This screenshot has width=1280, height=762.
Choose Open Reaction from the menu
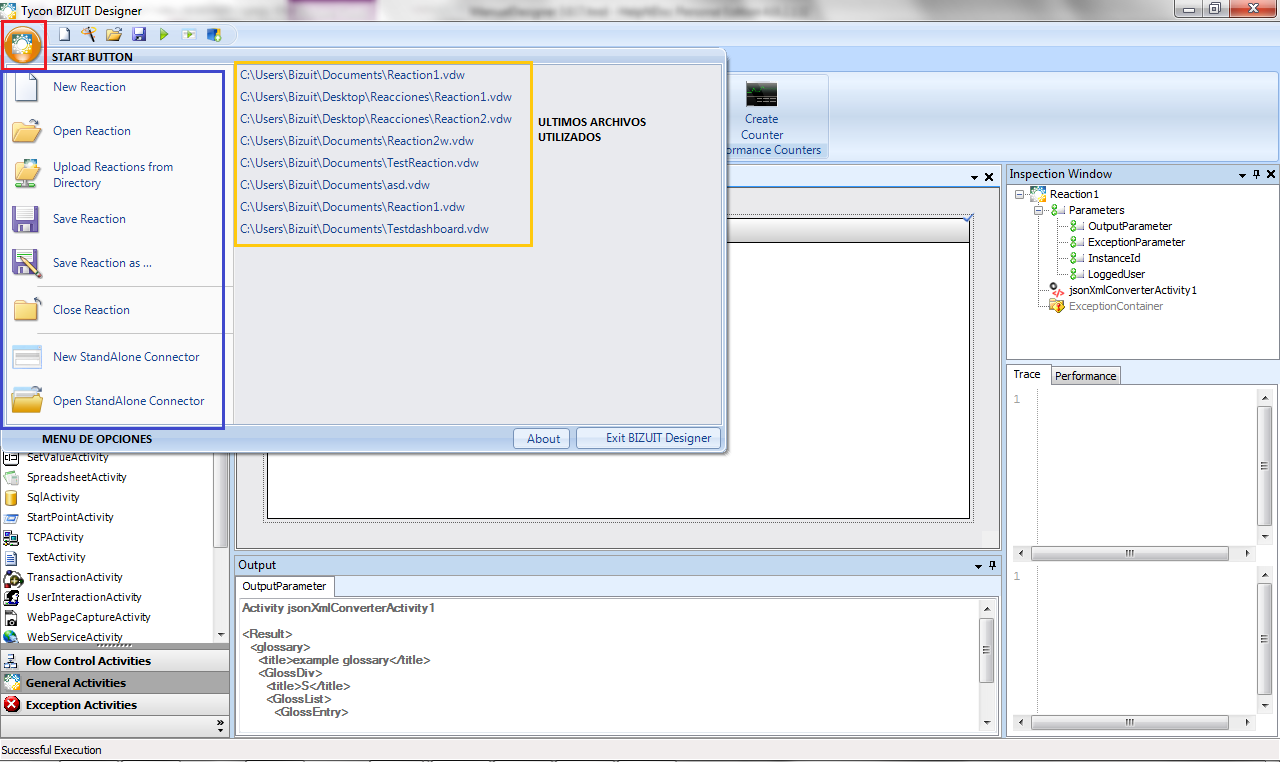[92, 131]
